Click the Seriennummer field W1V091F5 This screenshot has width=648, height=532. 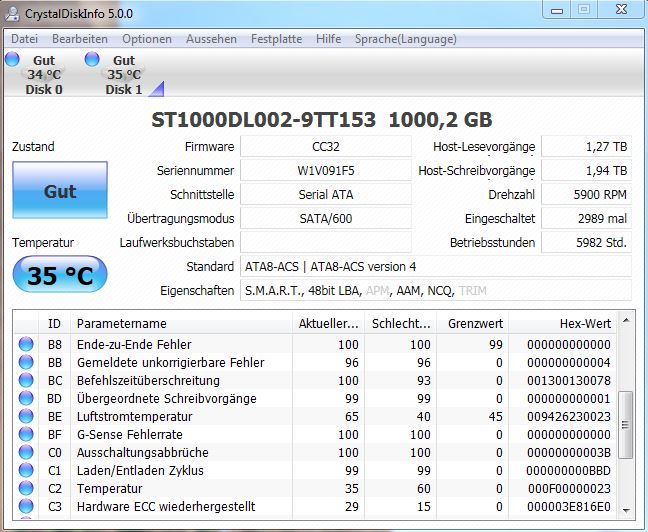[x=326, y=170]
